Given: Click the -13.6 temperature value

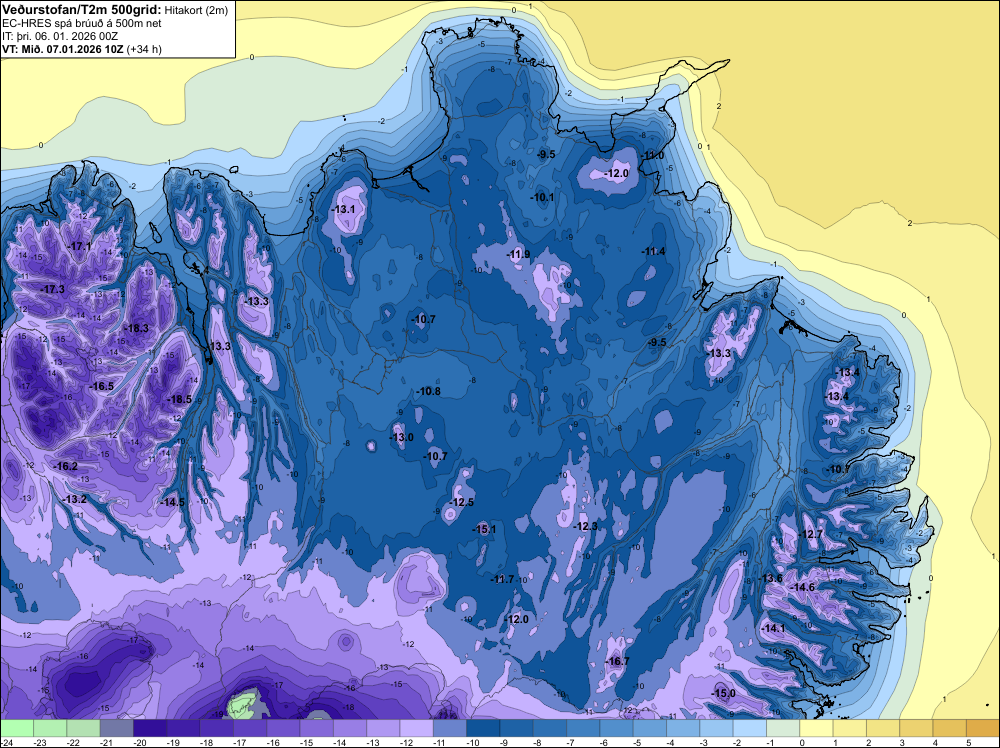Looking at the screenshot, I should pos(772,578).
